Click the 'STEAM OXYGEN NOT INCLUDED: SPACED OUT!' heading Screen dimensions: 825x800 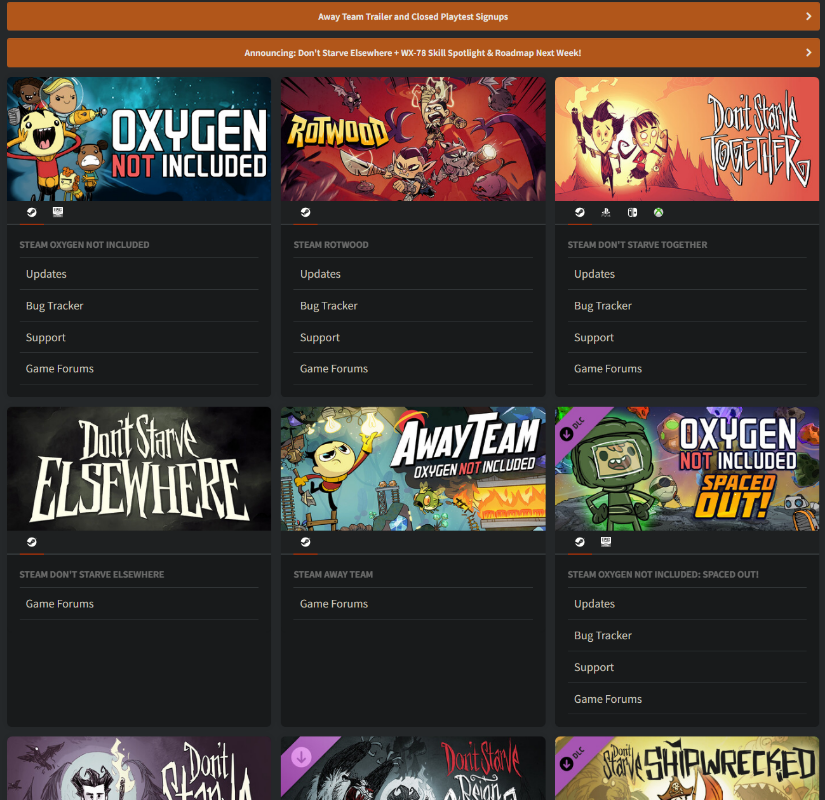point(663,574)
